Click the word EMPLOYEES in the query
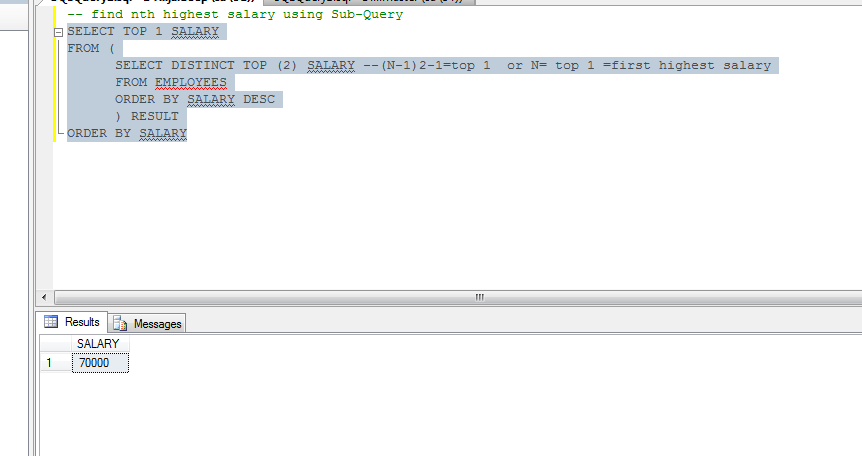The image size is (862, 456). [x=191, y=83]
